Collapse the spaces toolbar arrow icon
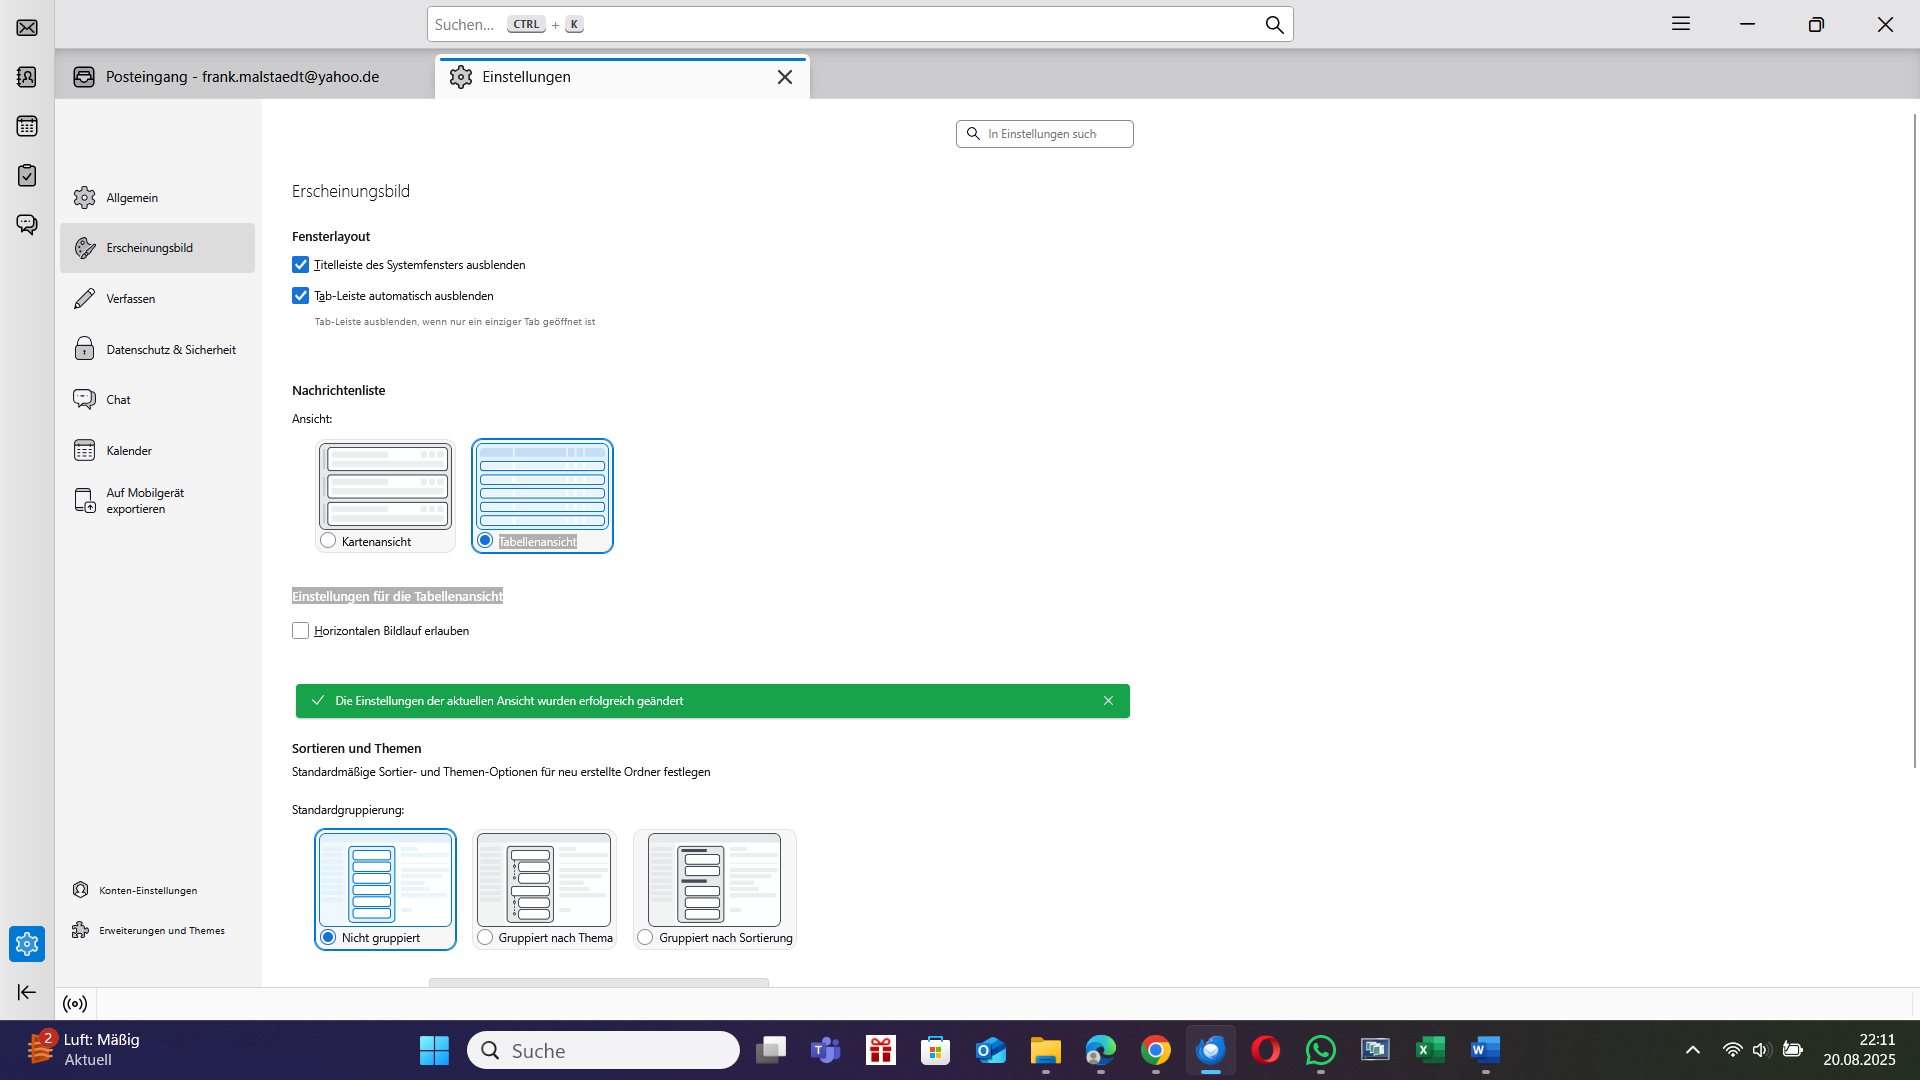1920x1080 pixels. 27,992
